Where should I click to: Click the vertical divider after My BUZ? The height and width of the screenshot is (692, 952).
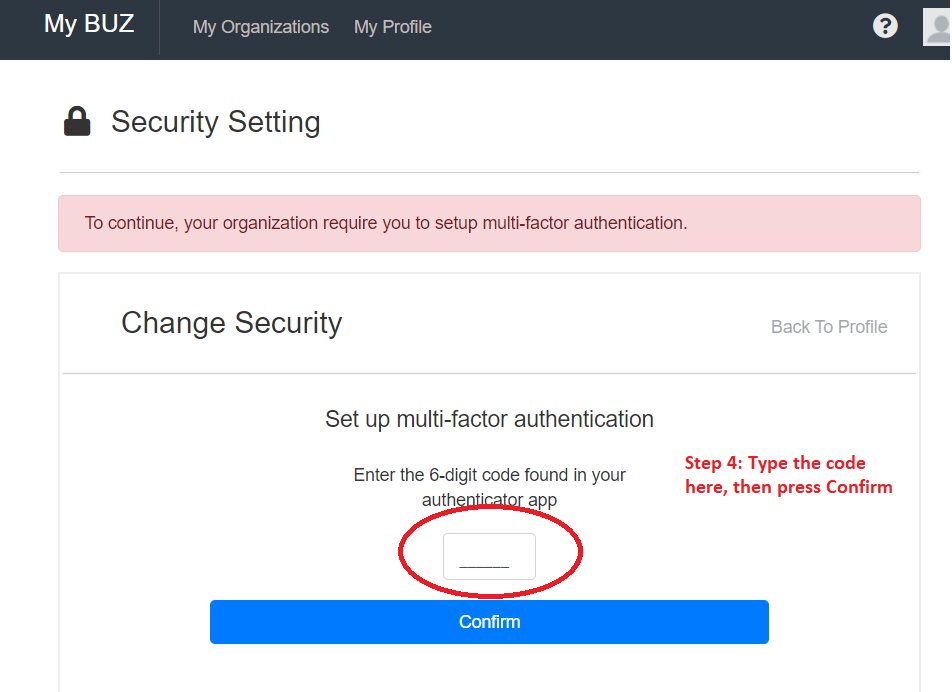159,27
